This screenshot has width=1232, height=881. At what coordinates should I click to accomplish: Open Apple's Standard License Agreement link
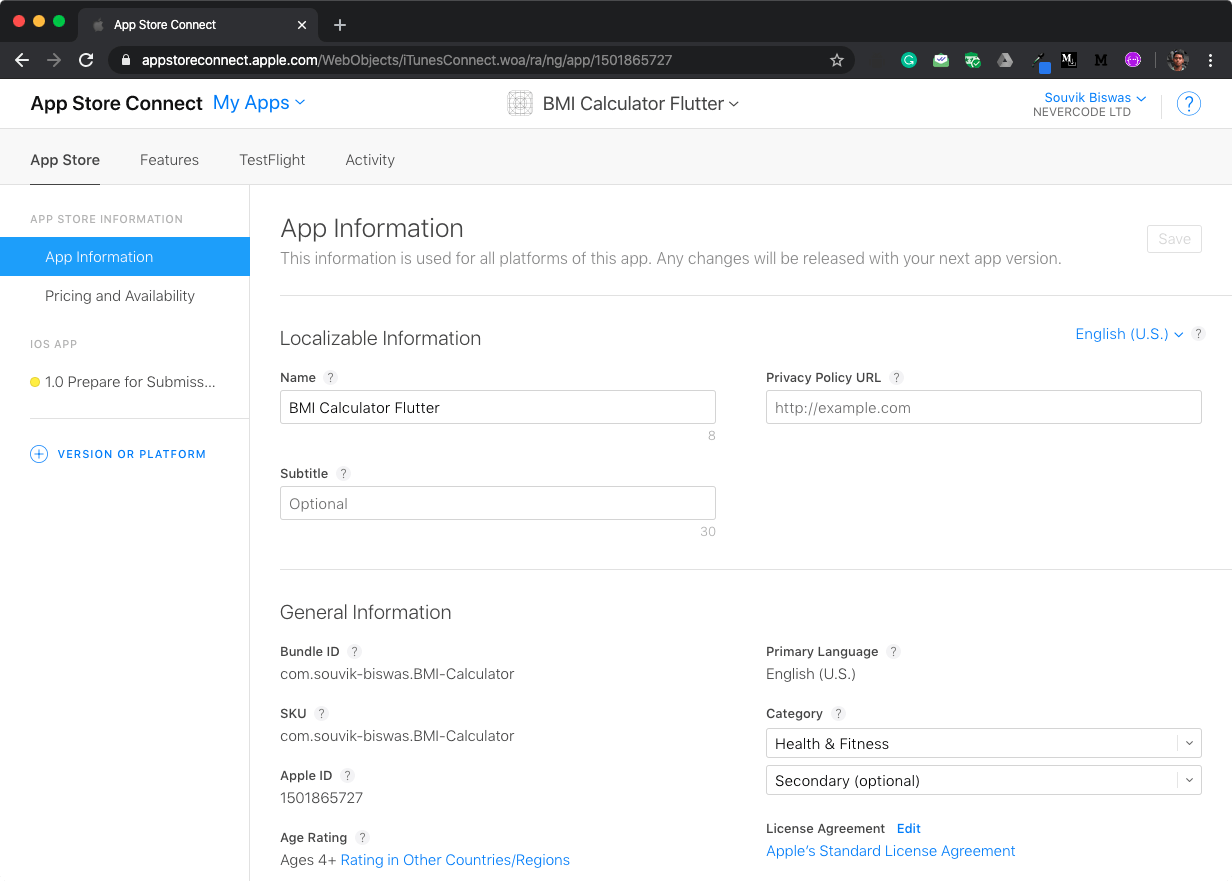[x=890, y=851]
